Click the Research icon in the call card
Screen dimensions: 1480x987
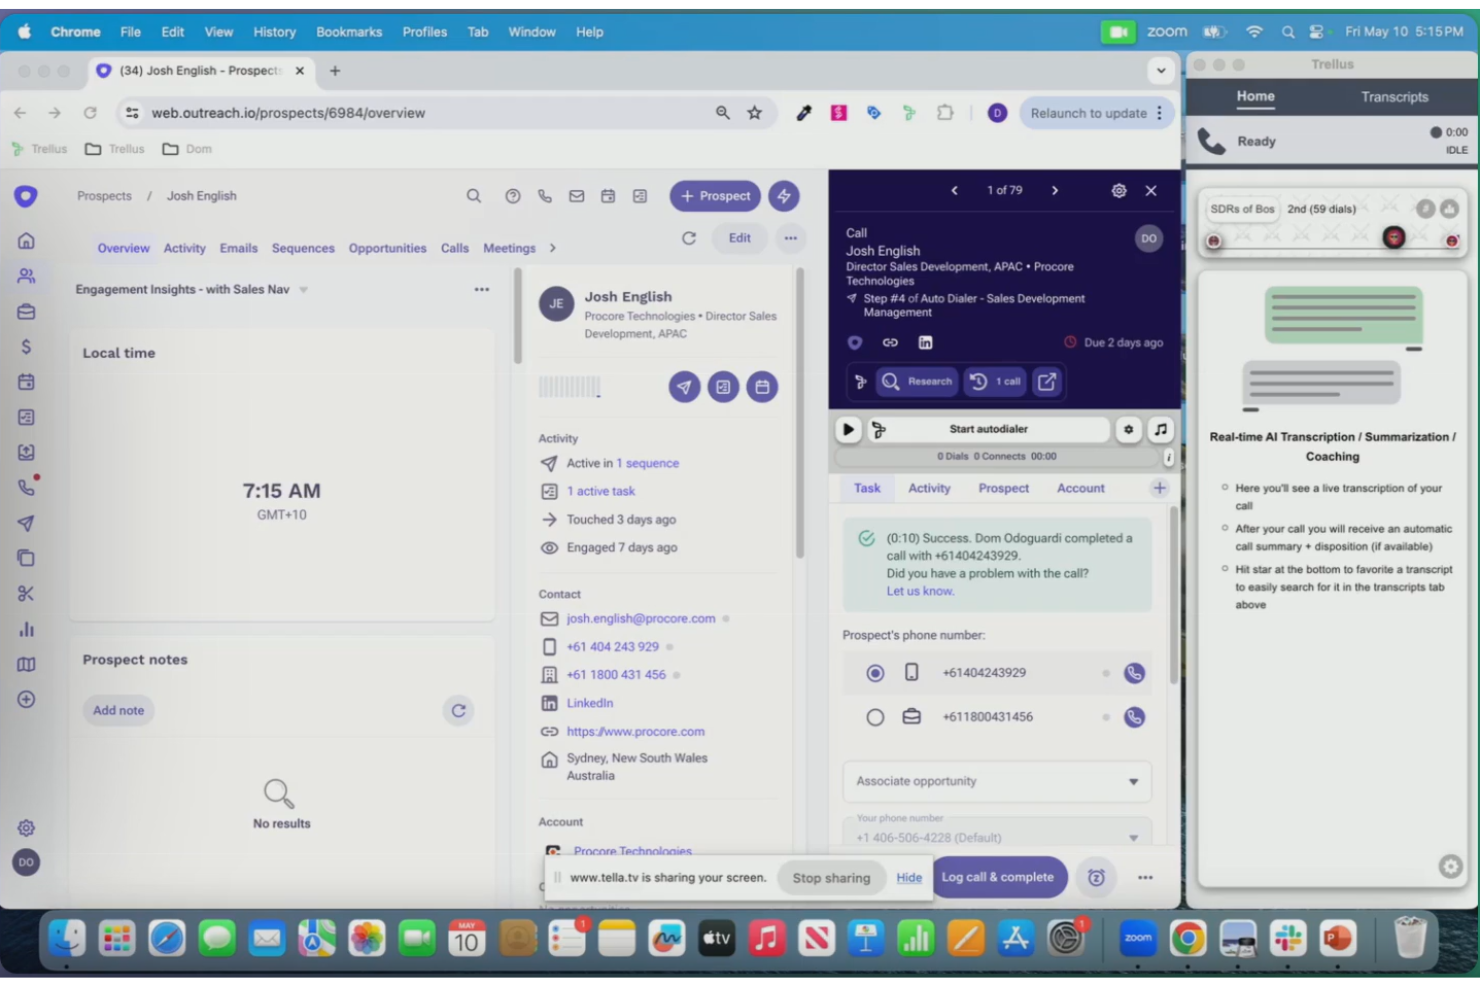(x=891, y=381)
